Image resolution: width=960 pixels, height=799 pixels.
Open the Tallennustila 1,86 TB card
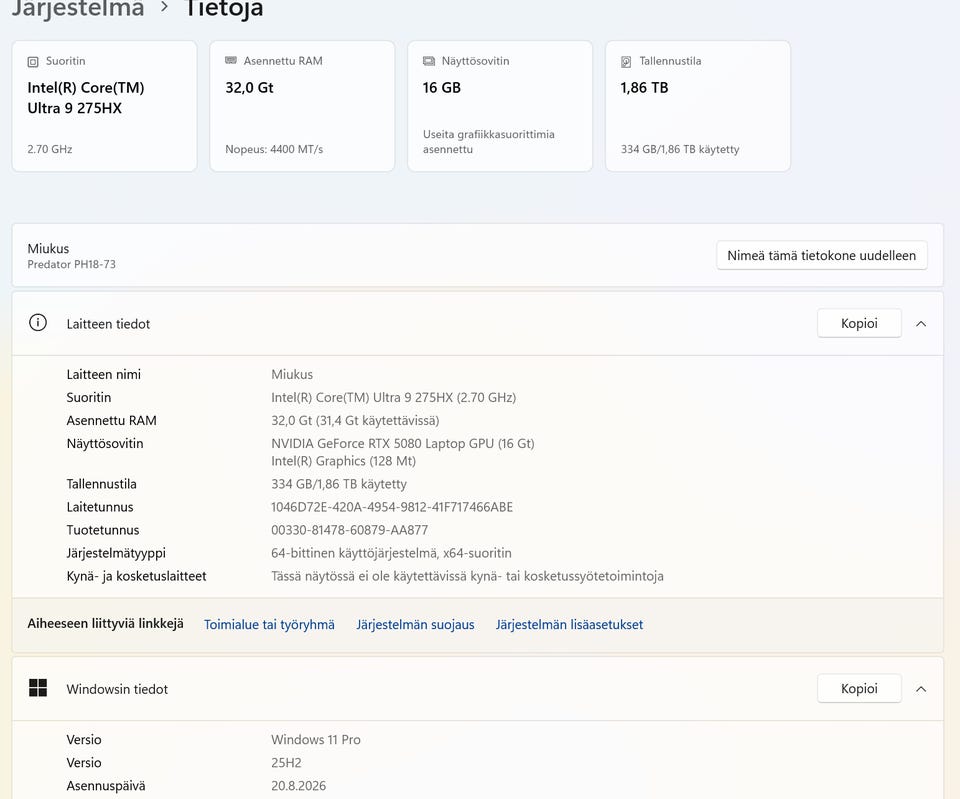point(698,106)
